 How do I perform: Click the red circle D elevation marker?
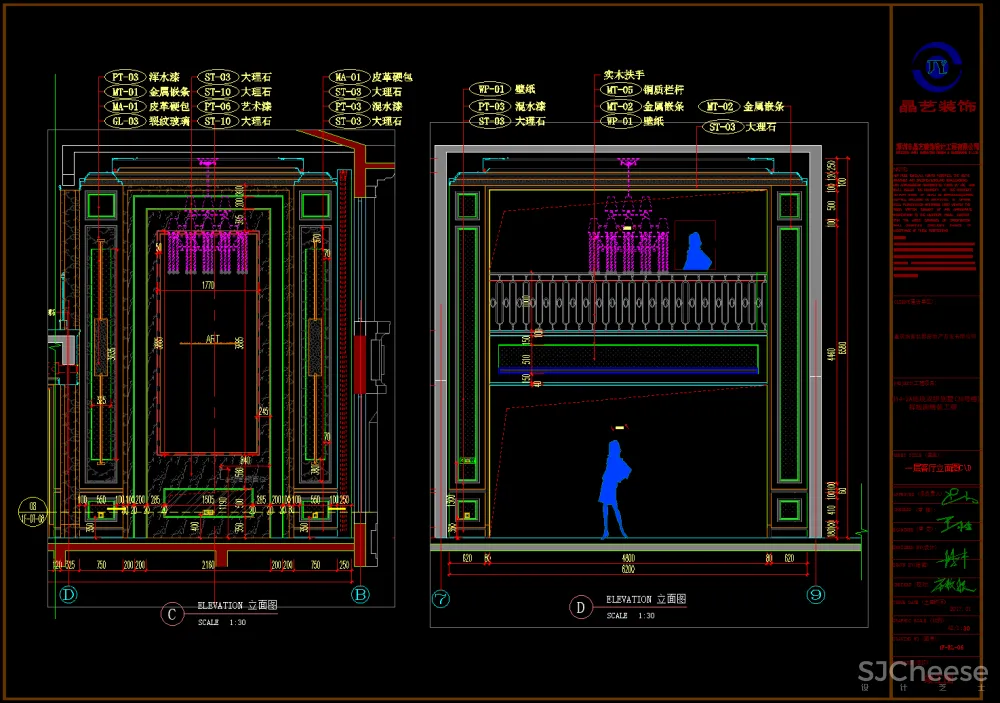tap(579, 607)
